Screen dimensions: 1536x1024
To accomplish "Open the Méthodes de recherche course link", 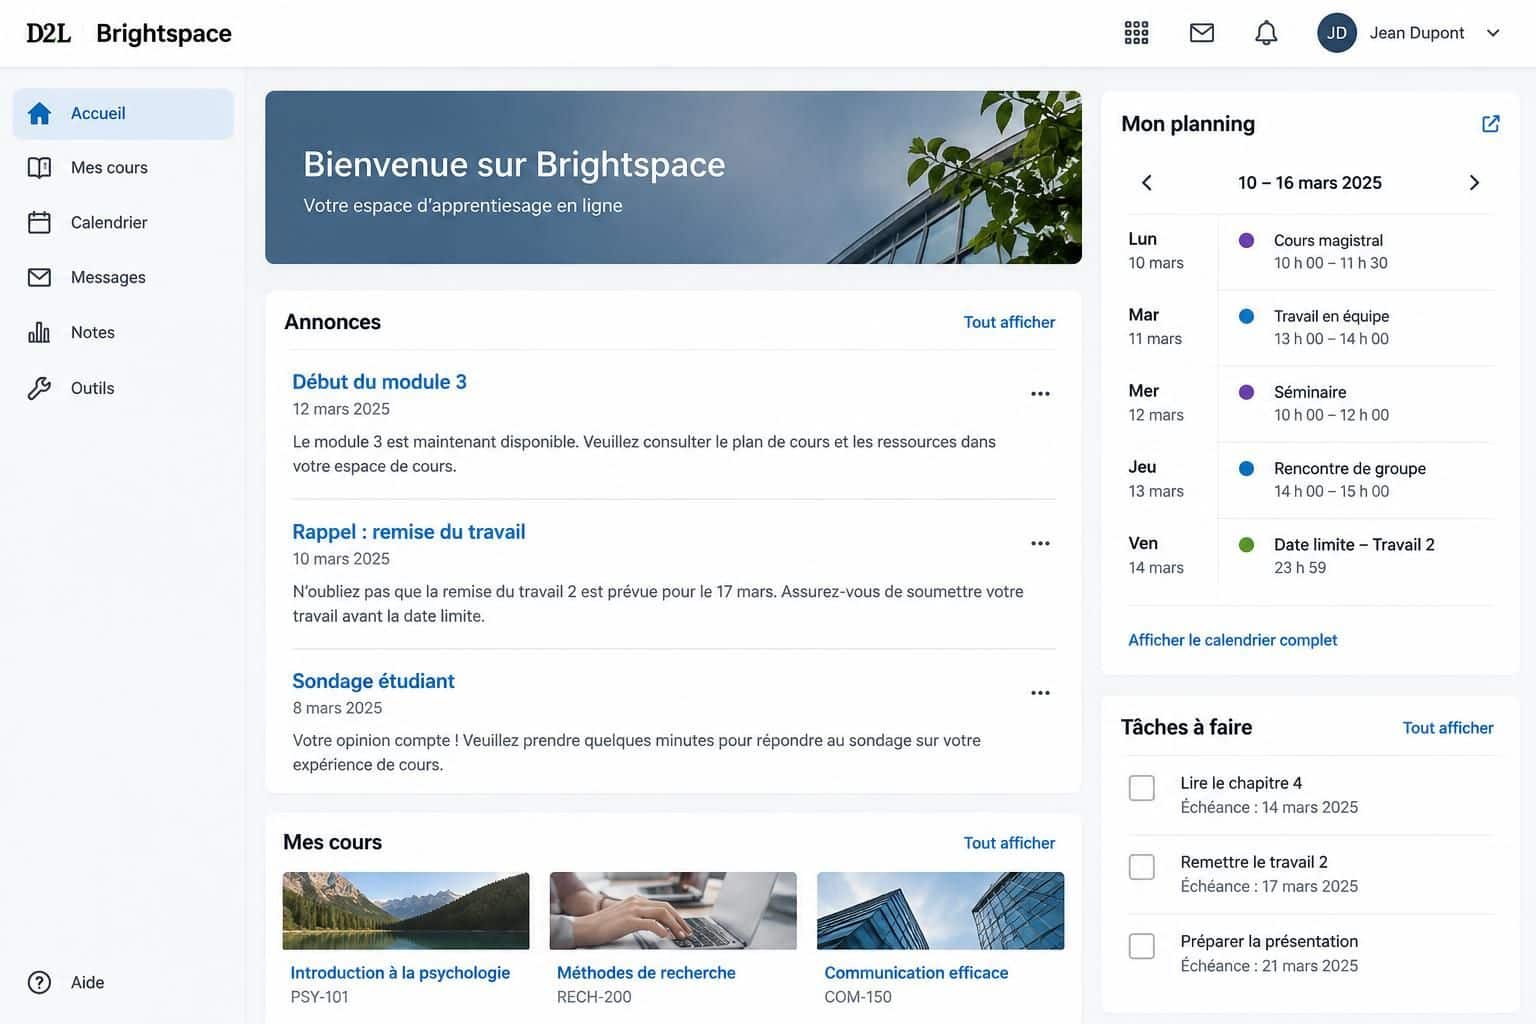I will [646, 973].
